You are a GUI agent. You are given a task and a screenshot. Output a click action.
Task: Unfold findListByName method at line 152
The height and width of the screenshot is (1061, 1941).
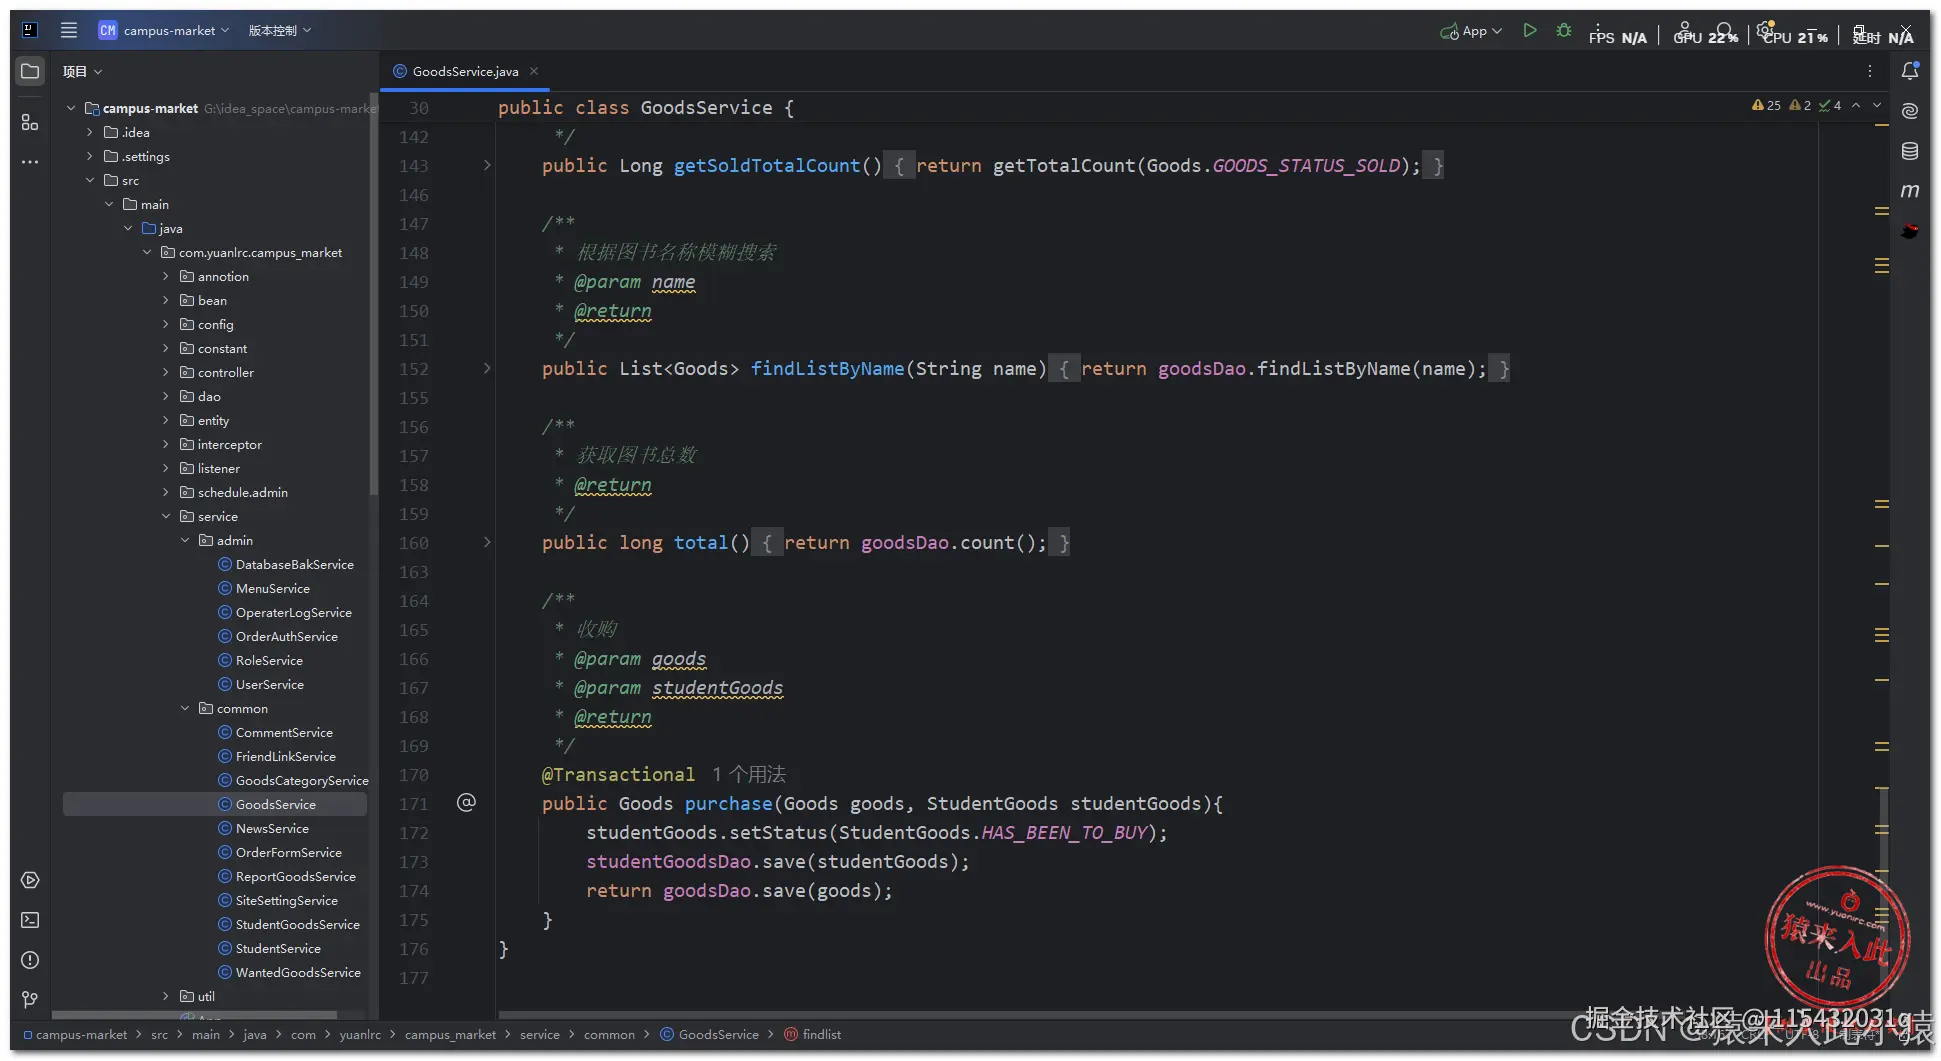tap(487, 368)
